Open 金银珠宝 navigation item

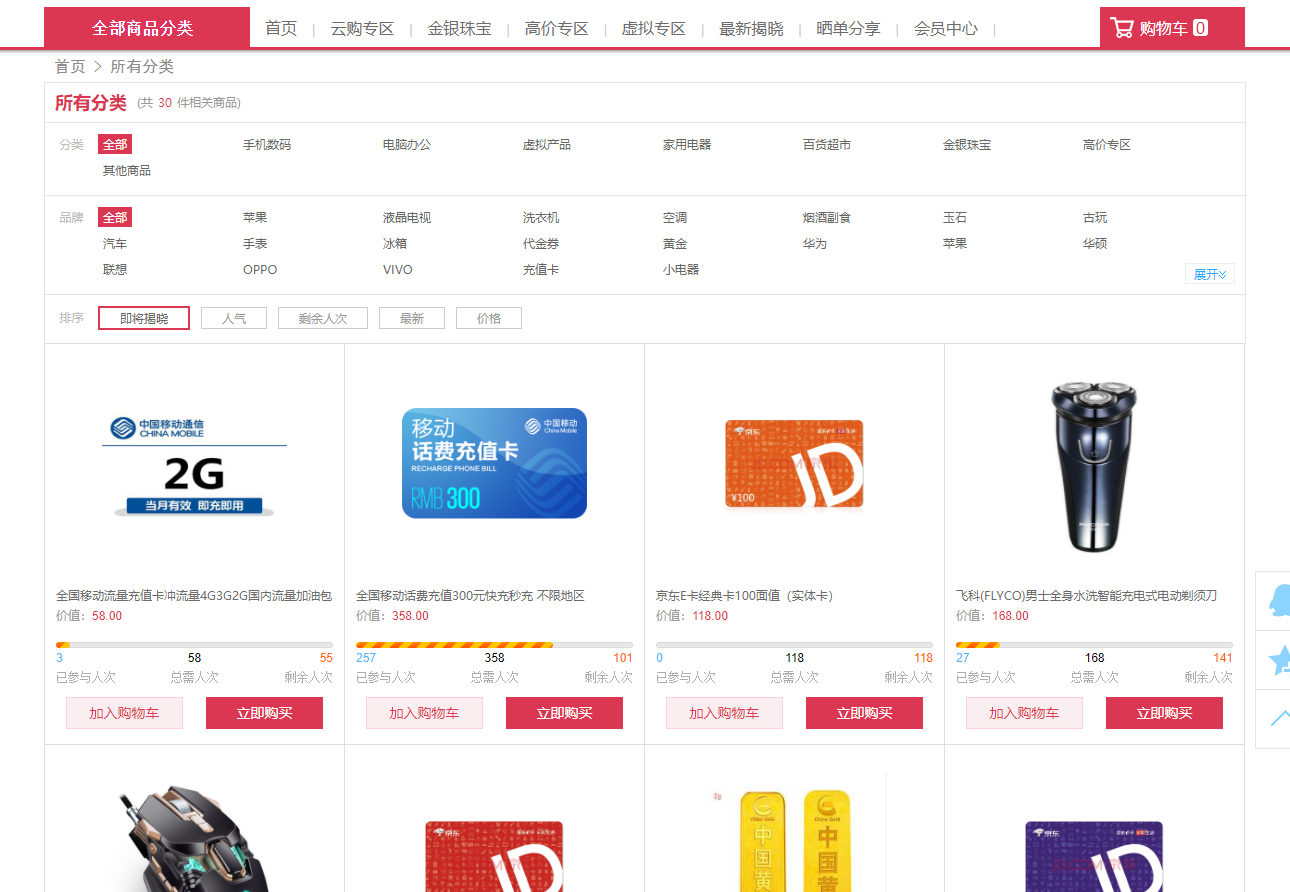459,28
